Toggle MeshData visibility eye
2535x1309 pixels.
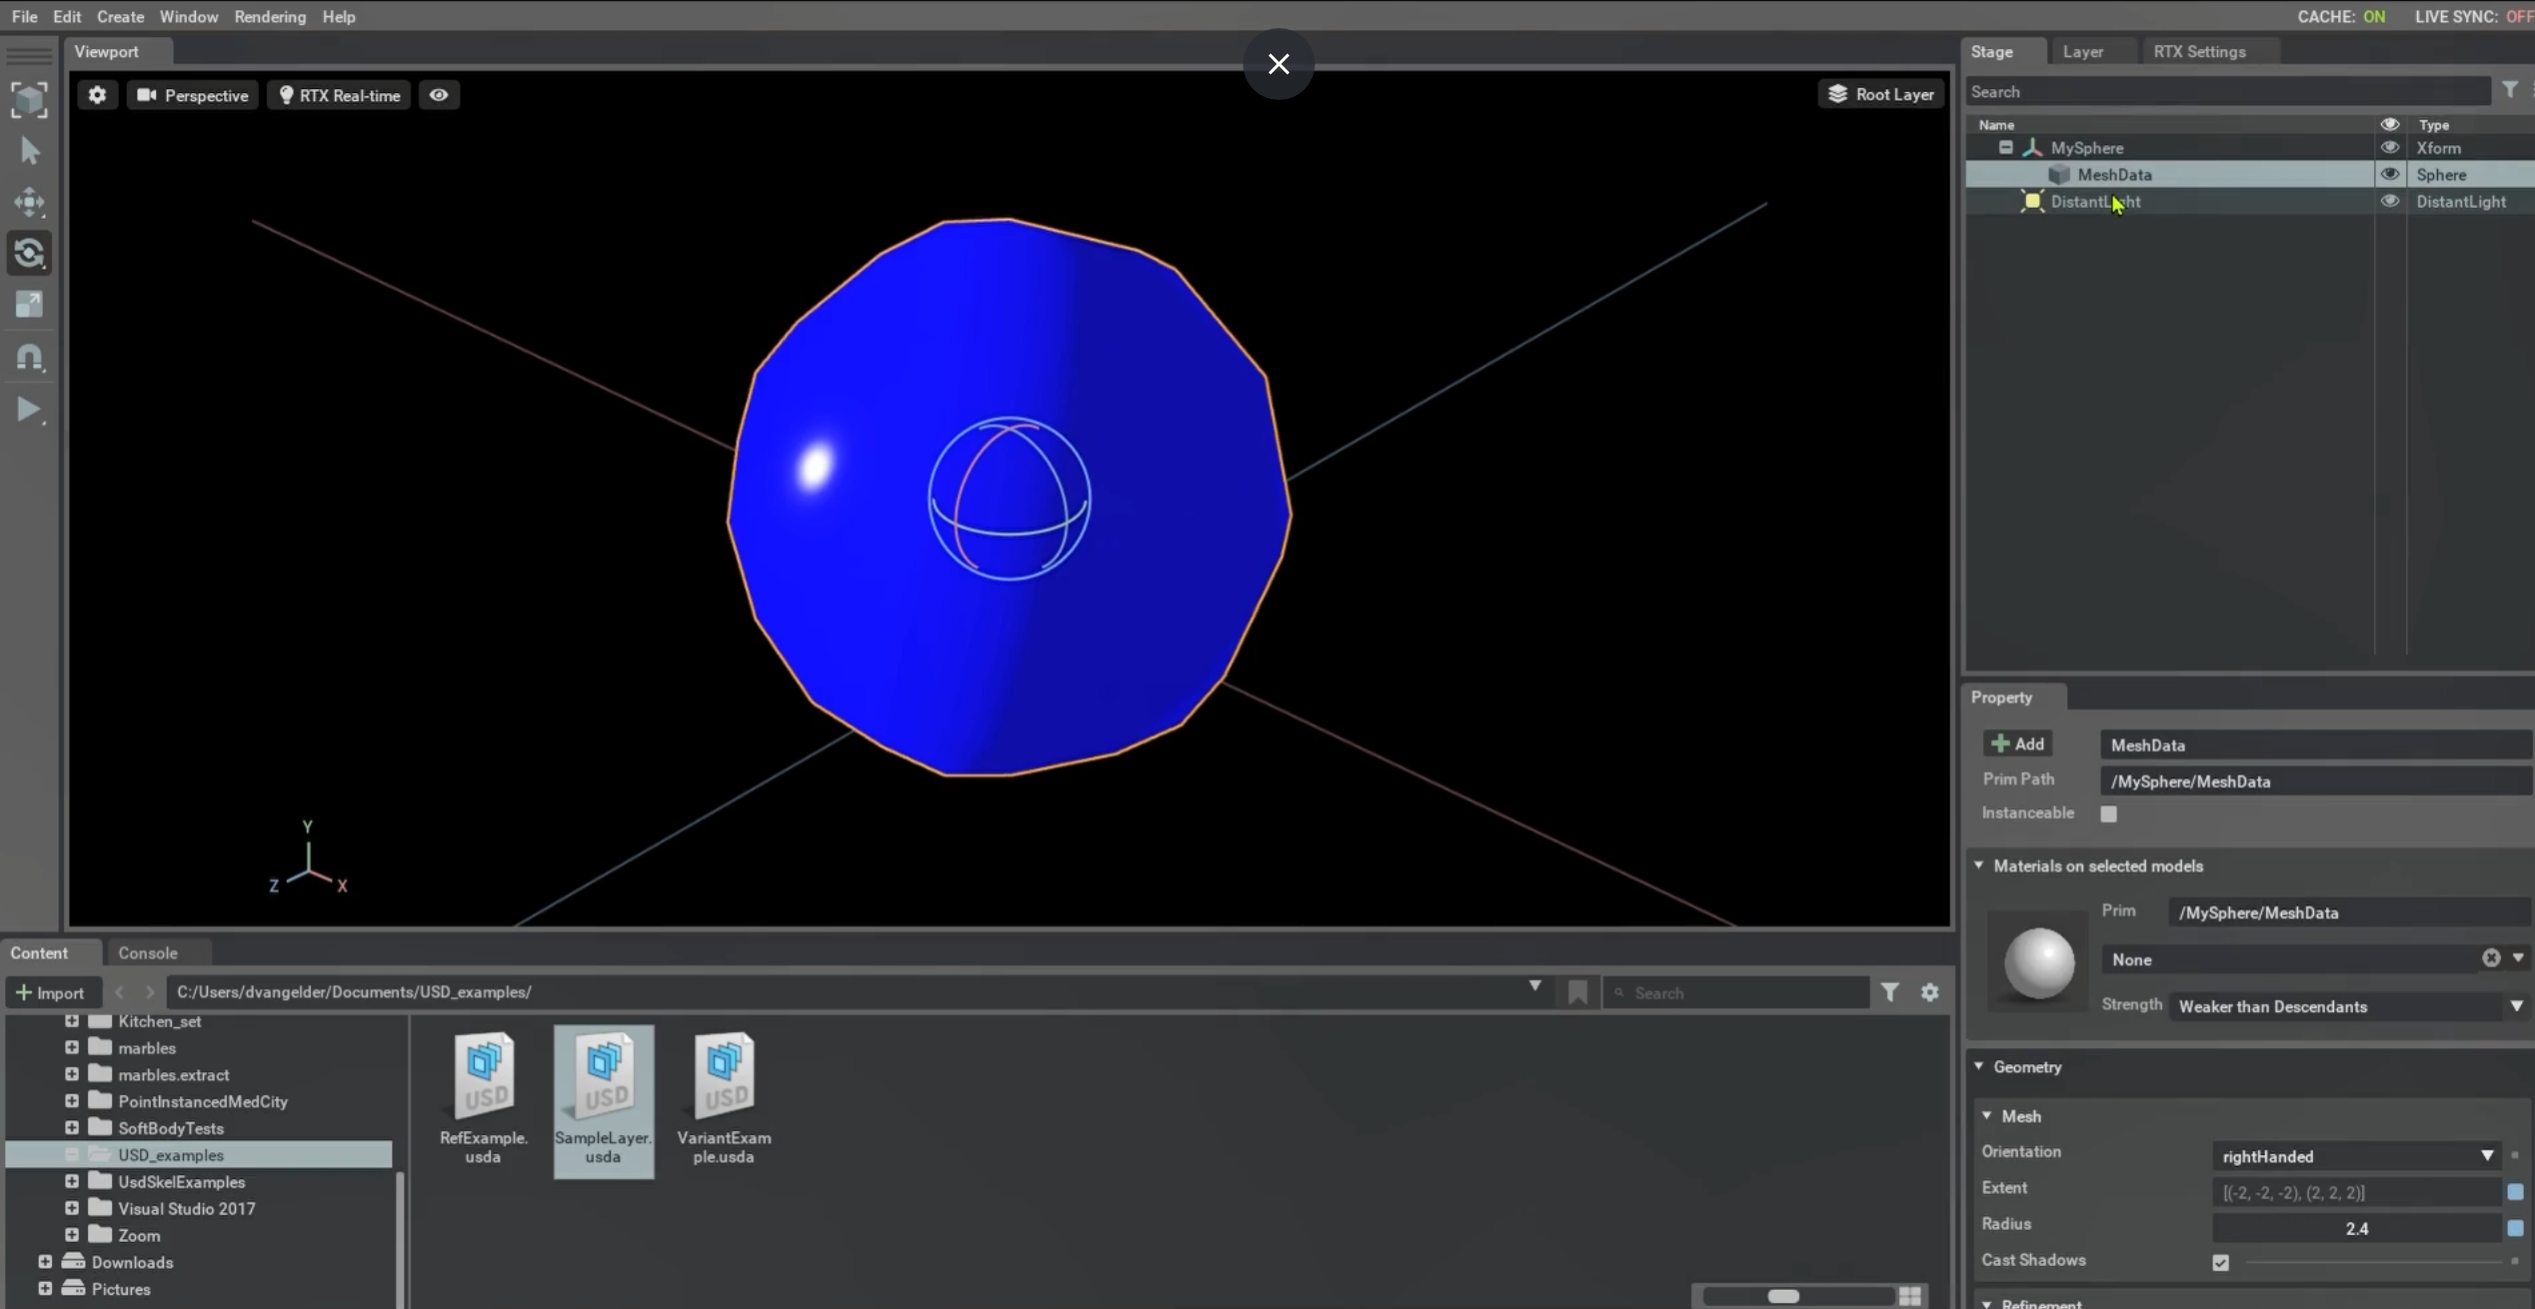pos(2390,174)
